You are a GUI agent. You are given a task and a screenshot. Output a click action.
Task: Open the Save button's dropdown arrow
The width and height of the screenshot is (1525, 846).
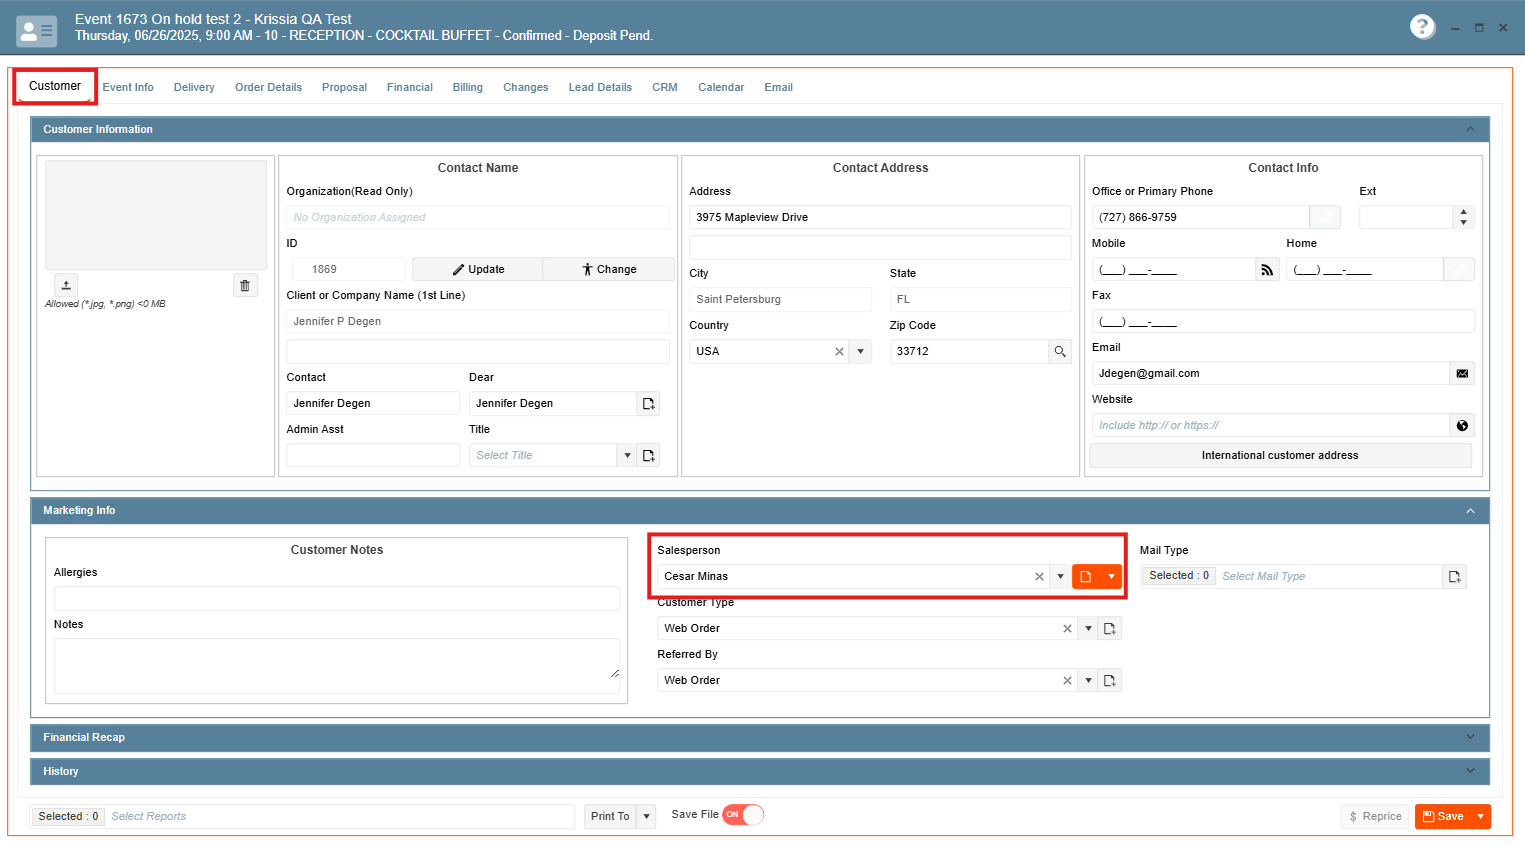click(x=1480, y=816)
